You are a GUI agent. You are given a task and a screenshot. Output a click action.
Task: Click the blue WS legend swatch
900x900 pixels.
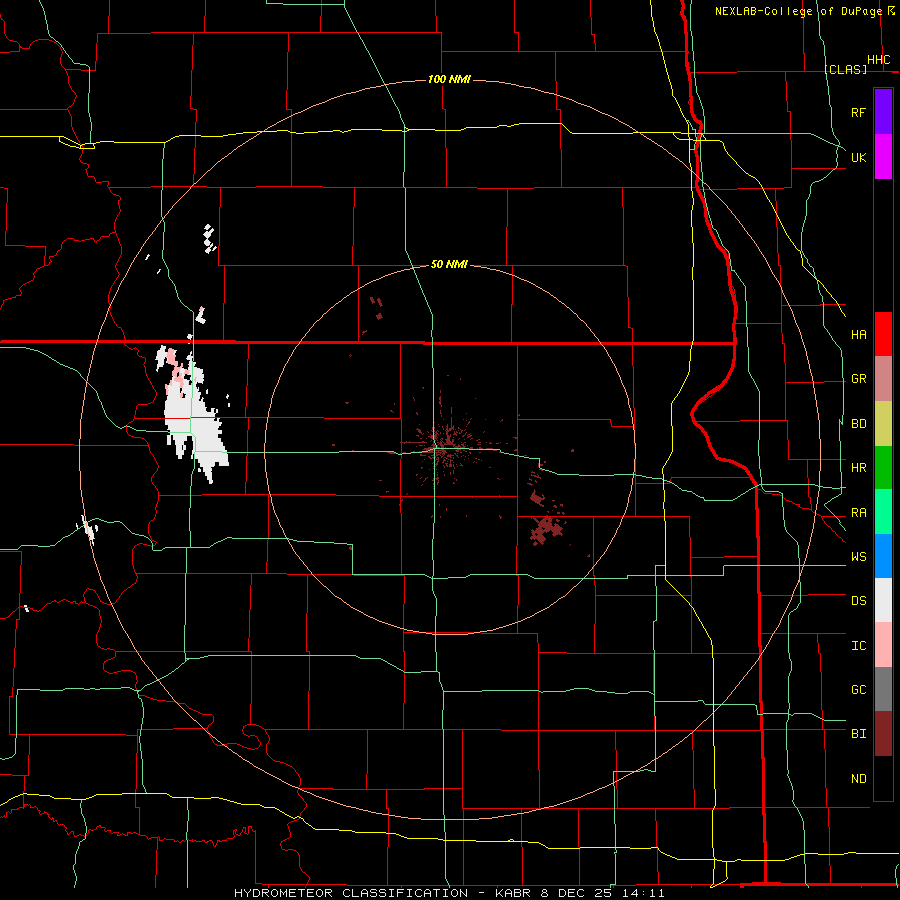tap(883, 556)
